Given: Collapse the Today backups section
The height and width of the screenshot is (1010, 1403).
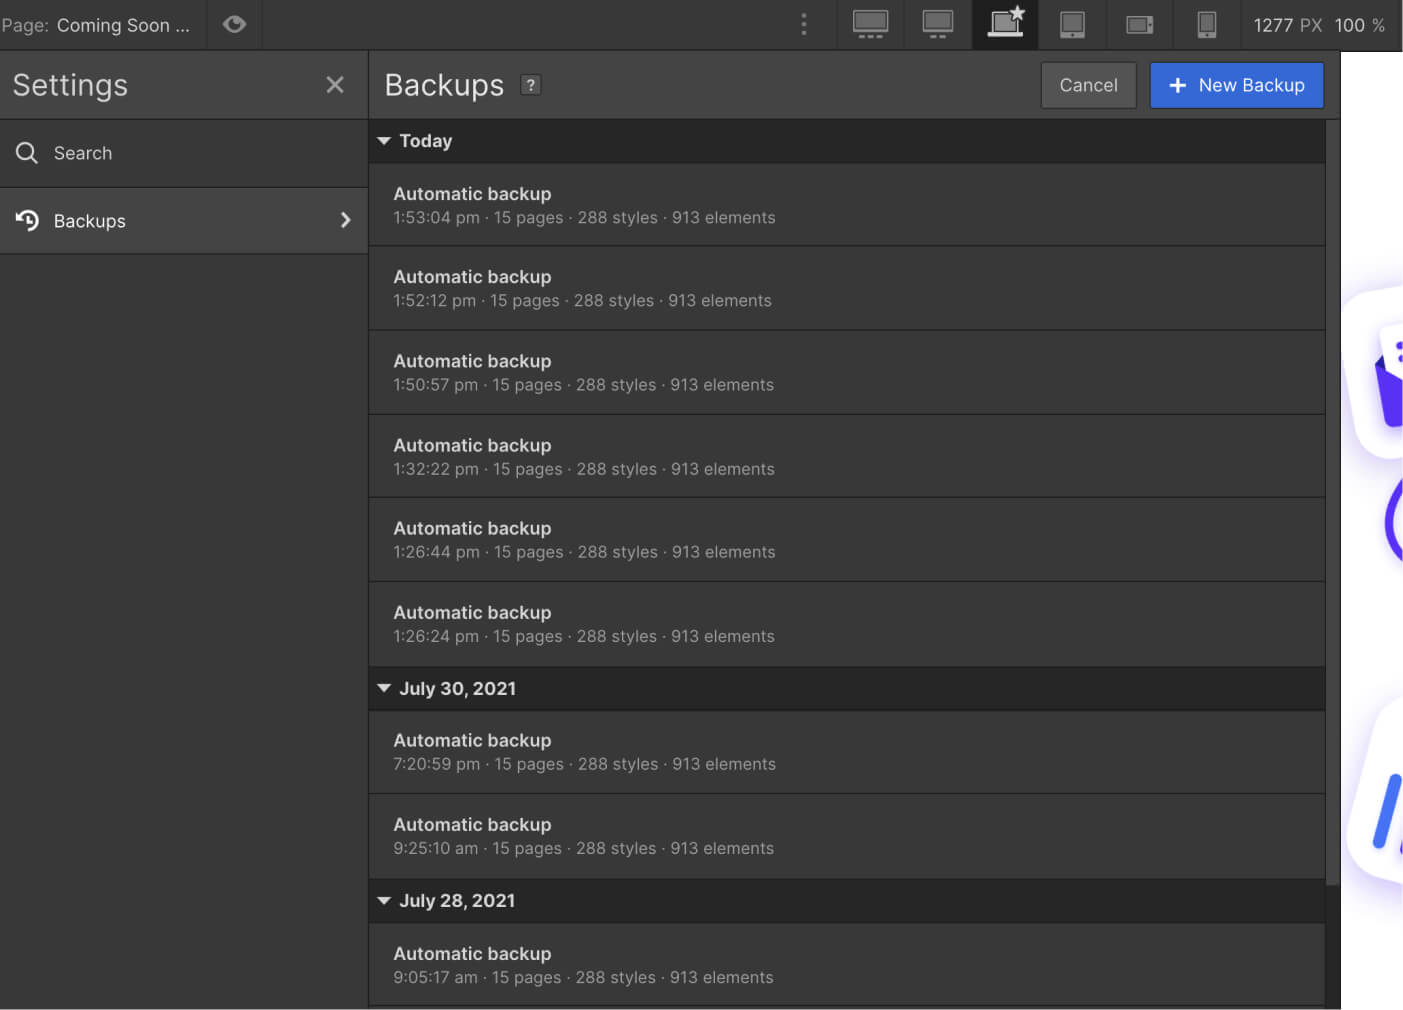Looking at the screenshot, I should [x=384, y=141].
